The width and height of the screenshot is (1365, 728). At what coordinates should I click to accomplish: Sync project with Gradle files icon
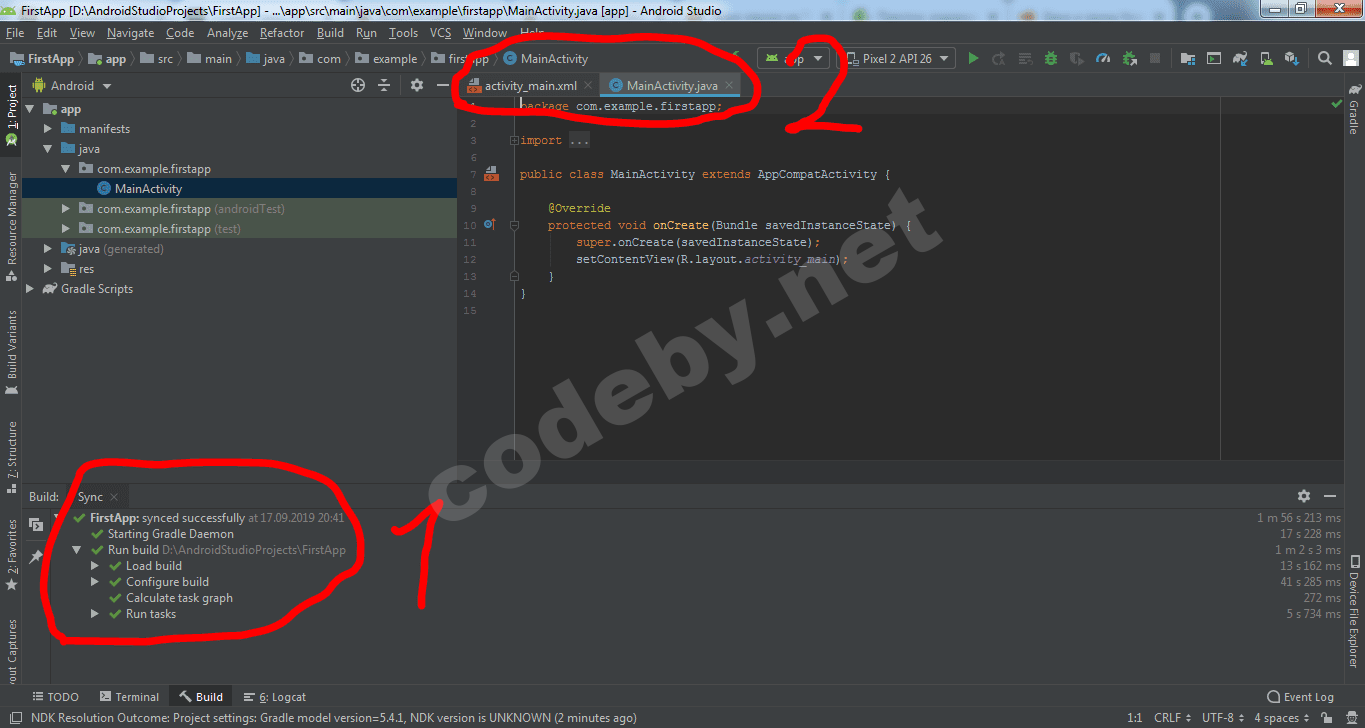pos(1239,59)
